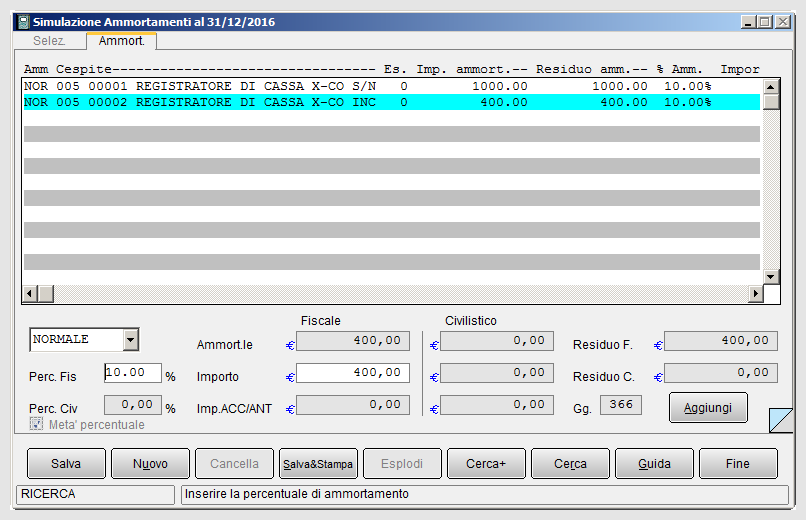Click the Fine button
The height and width of the screenshot is (520, 806).
[x=738, y=463]
